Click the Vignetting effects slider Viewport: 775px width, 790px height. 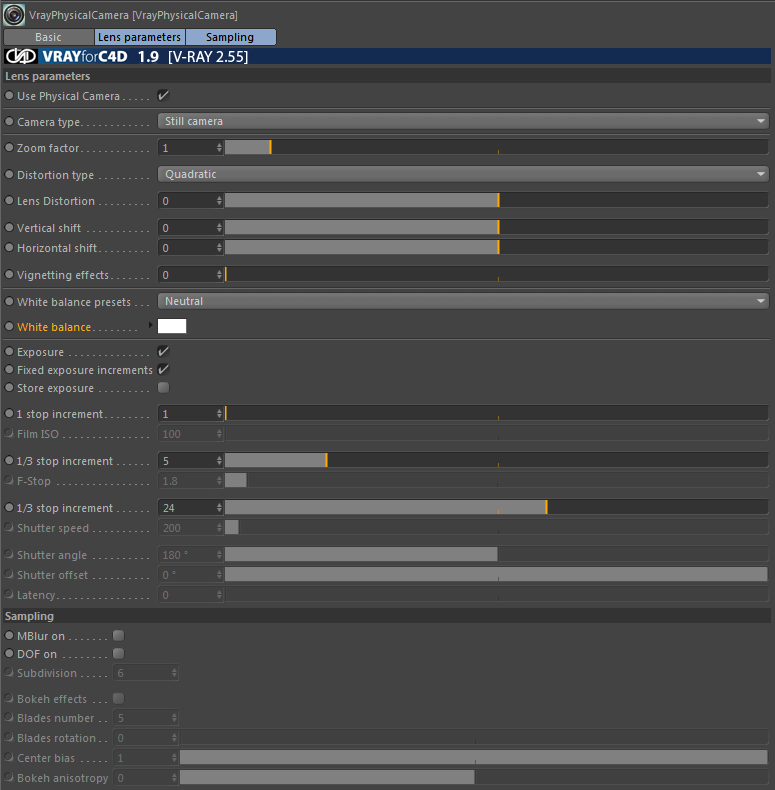[496, 275]
